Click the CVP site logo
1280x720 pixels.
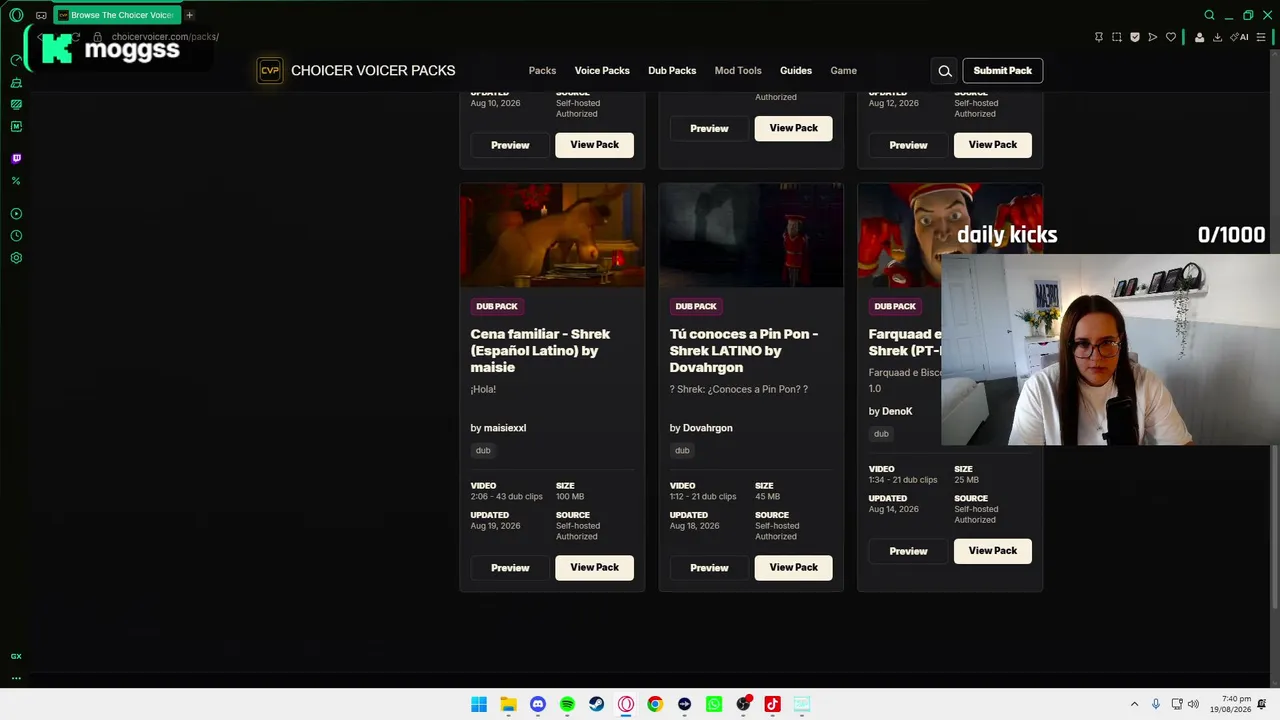click(x=270, y=71)
